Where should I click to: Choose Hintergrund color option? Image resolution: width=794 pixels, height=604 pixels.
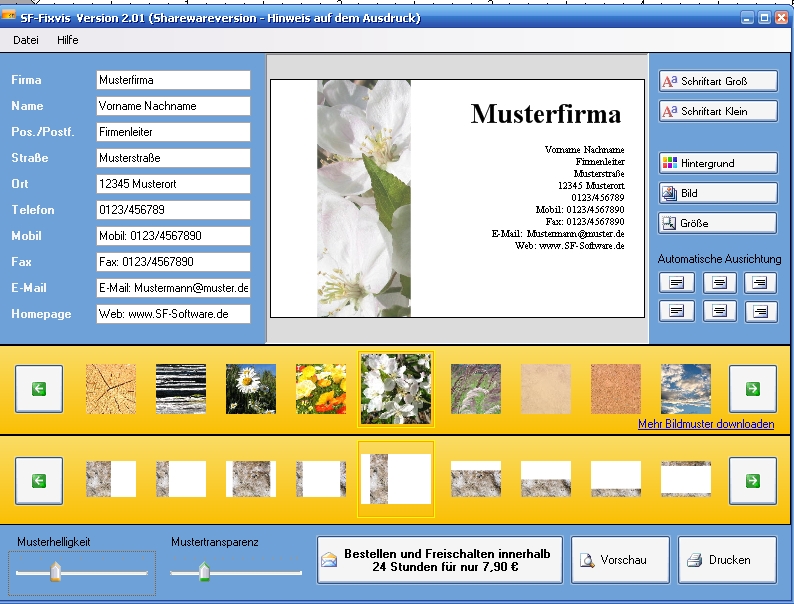coord(718,163)
